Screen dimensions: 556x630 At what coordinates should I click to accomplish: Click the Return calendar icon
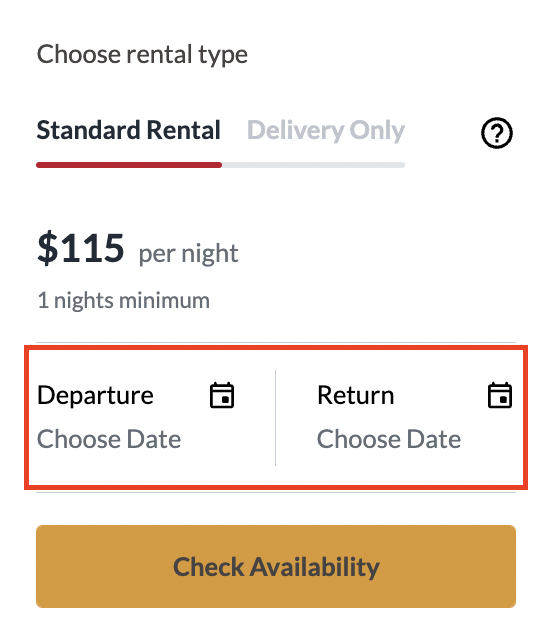click(500, 395)
